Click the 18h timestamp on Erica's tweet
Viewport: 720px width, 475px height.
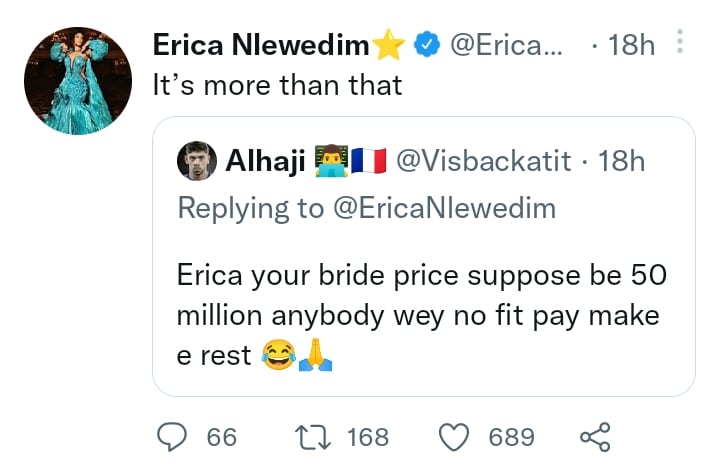coord(631,45)
